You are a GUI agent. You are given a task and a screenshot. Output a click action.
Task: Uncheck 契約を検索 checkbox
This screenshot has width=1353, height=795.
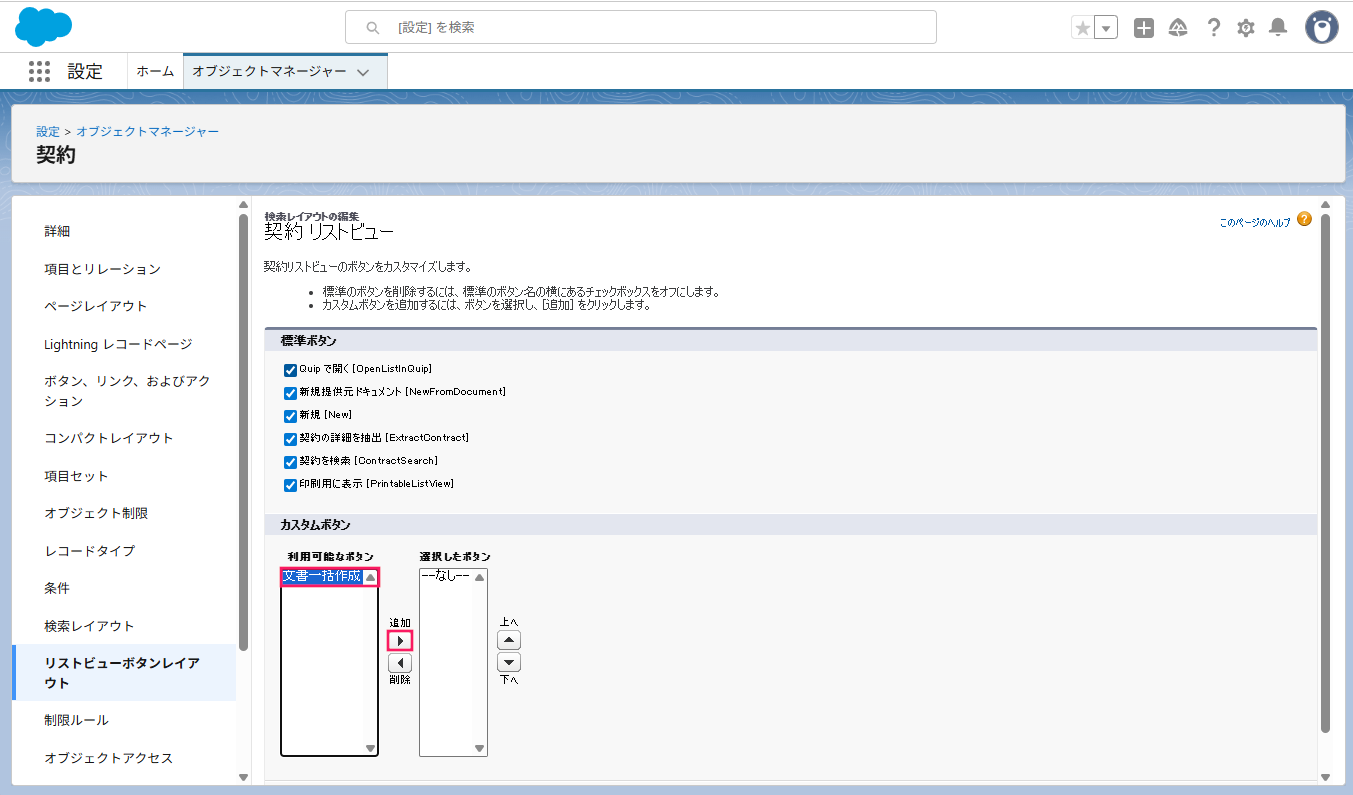click(291, 462)
